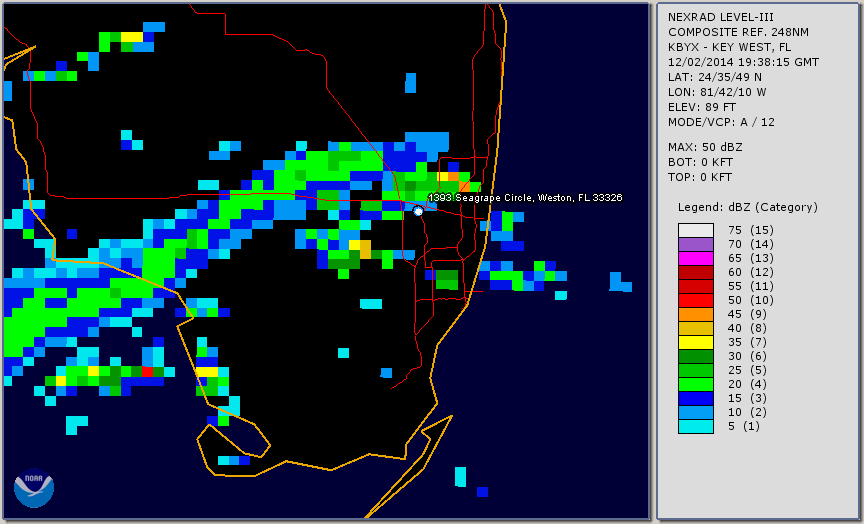This screenshot has width=864, height=524.
Task: Select the 70 dBZ purple legend swatch
Action: [695, 244]
